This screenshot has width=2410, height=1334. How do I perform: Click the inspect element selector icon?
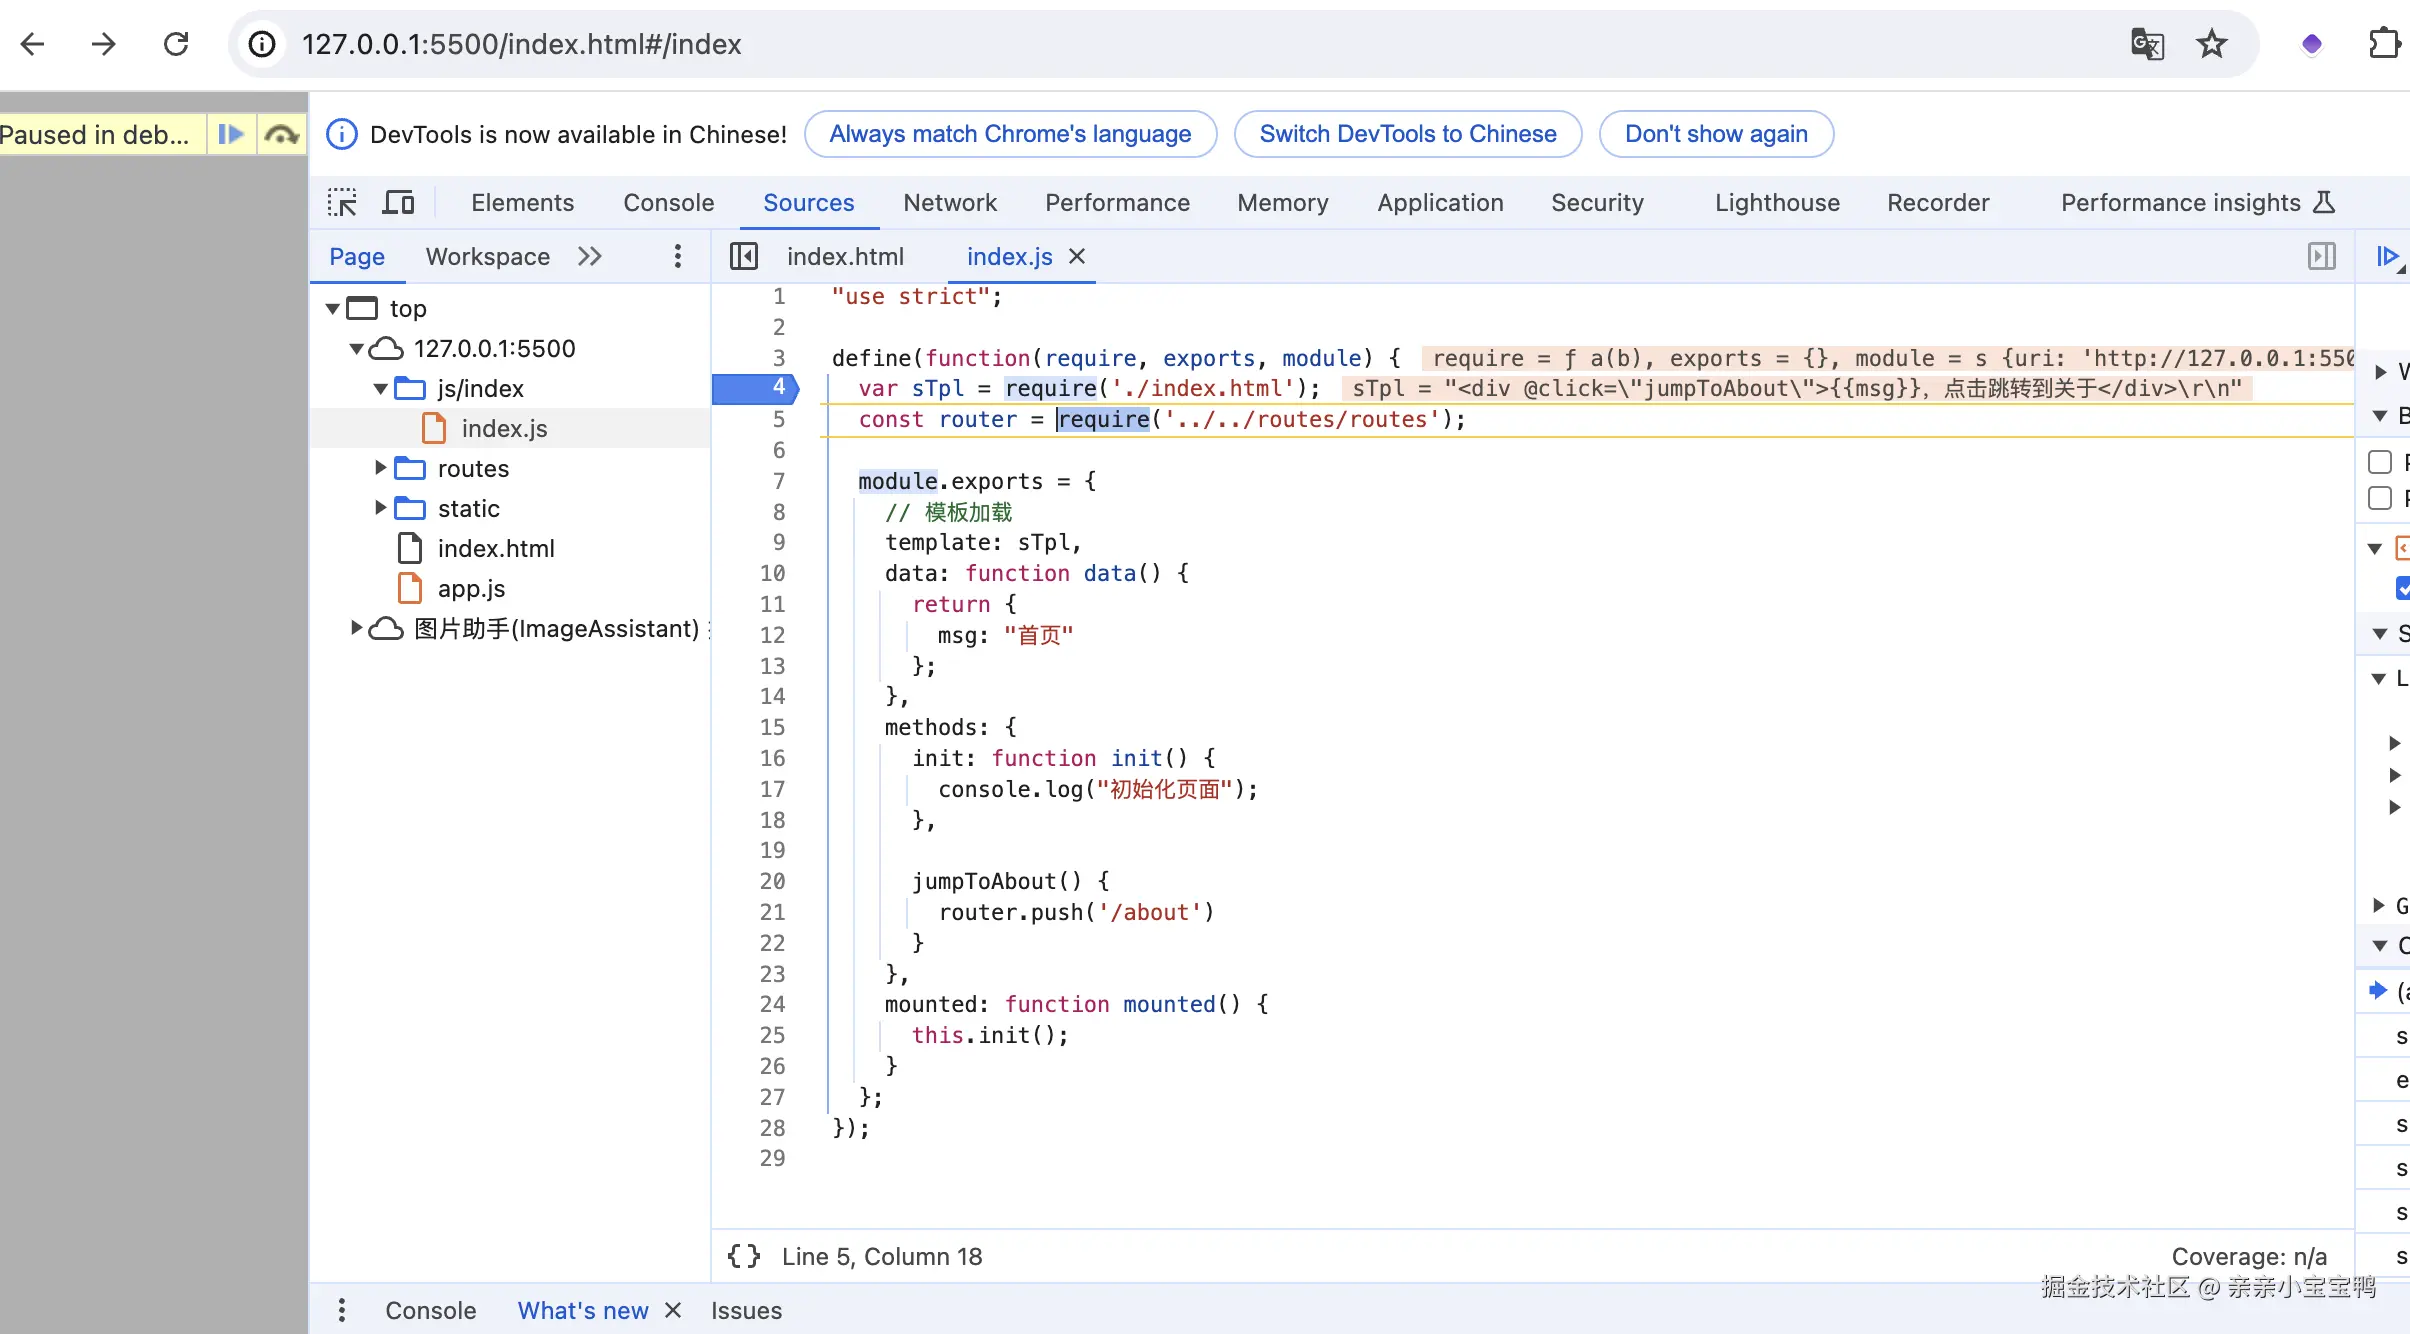(342, 203)
